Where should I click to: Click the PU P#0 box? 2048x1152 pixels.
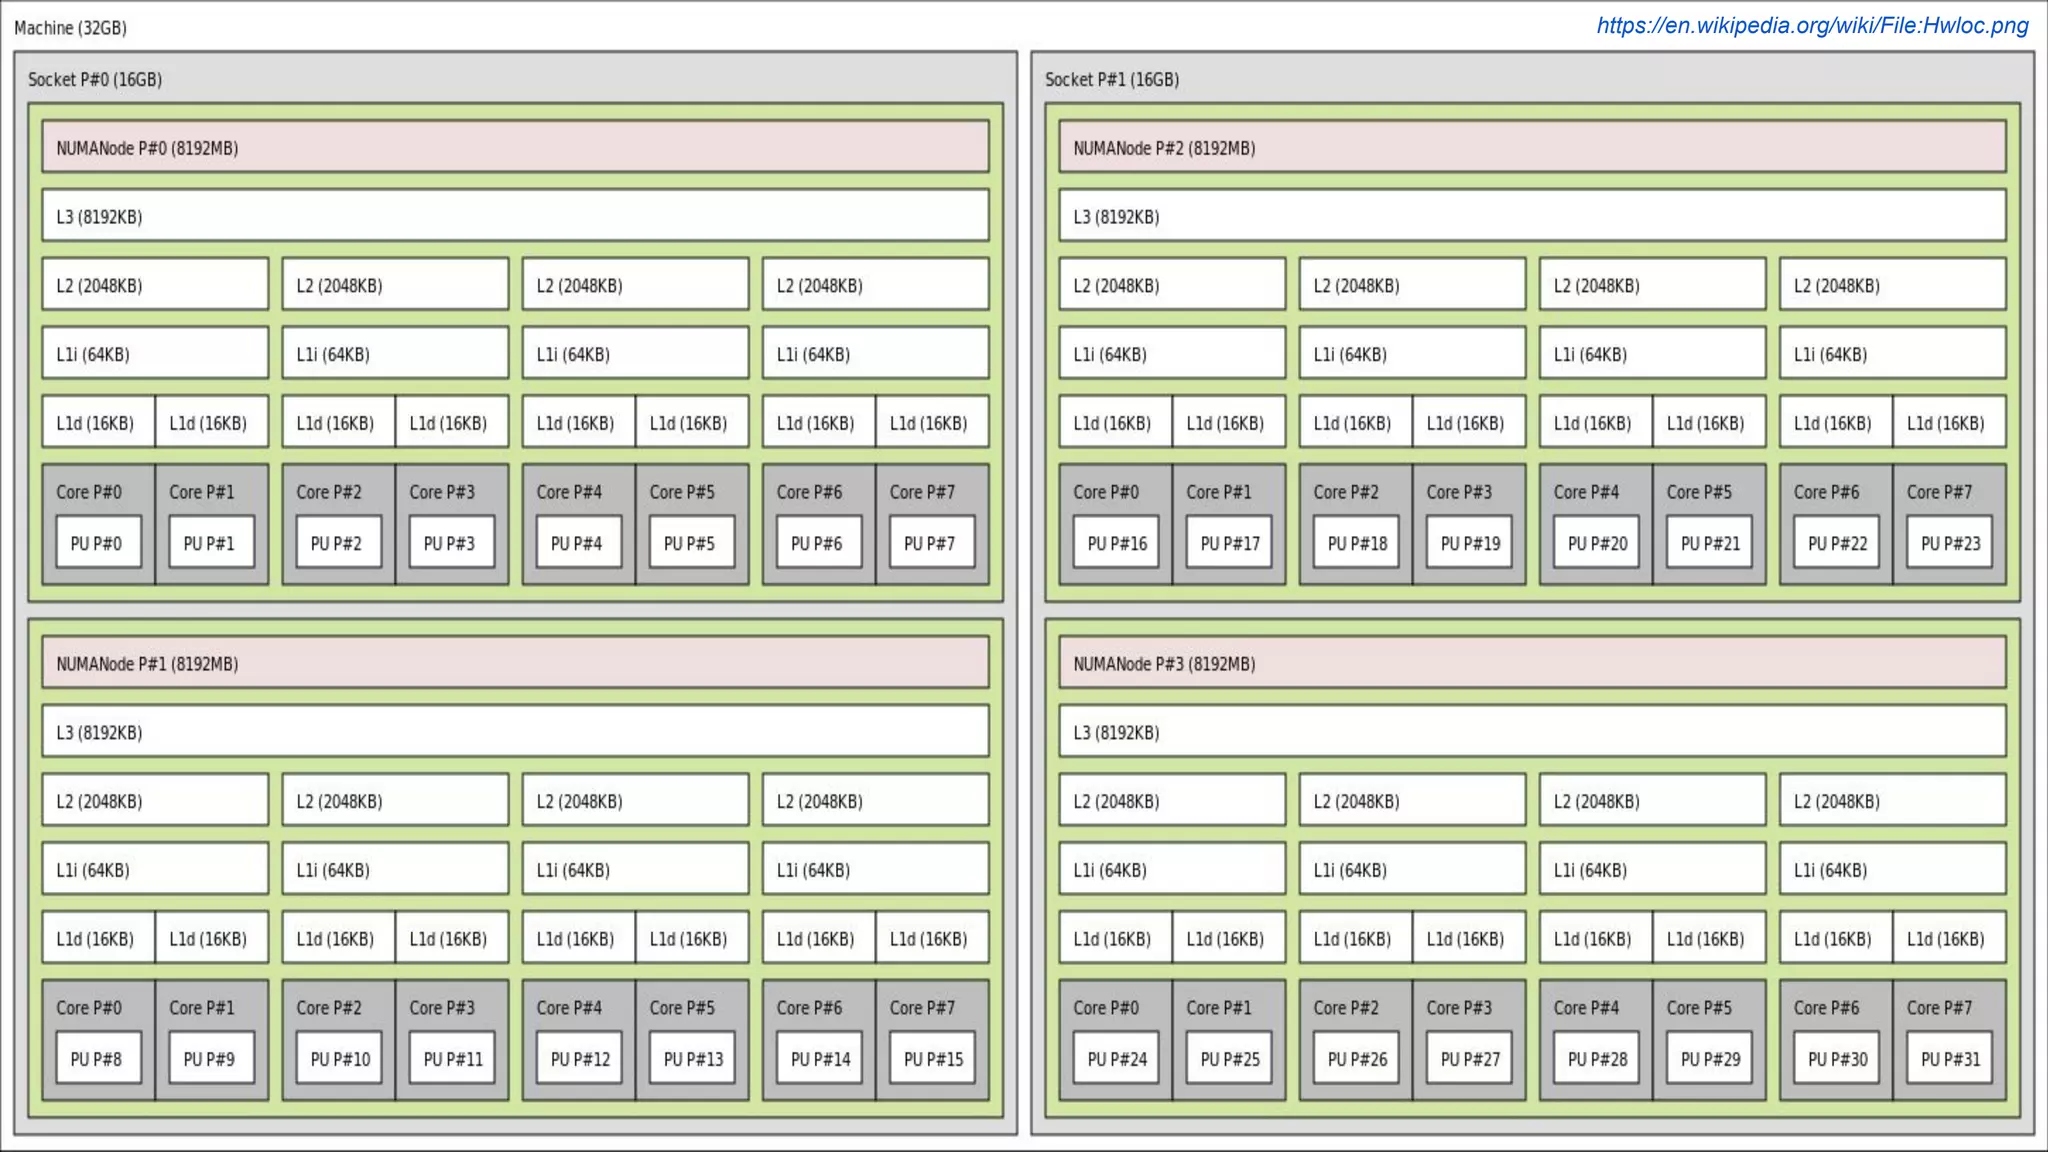pyautogui.click(x=98, y=543)
